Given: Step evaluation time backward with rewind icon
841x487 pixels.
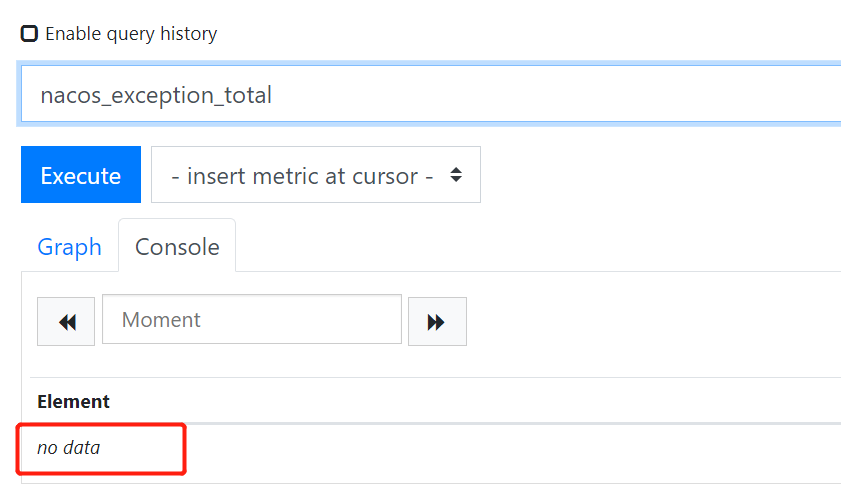Looking at the screenshot, I should (x=66, y=322).
